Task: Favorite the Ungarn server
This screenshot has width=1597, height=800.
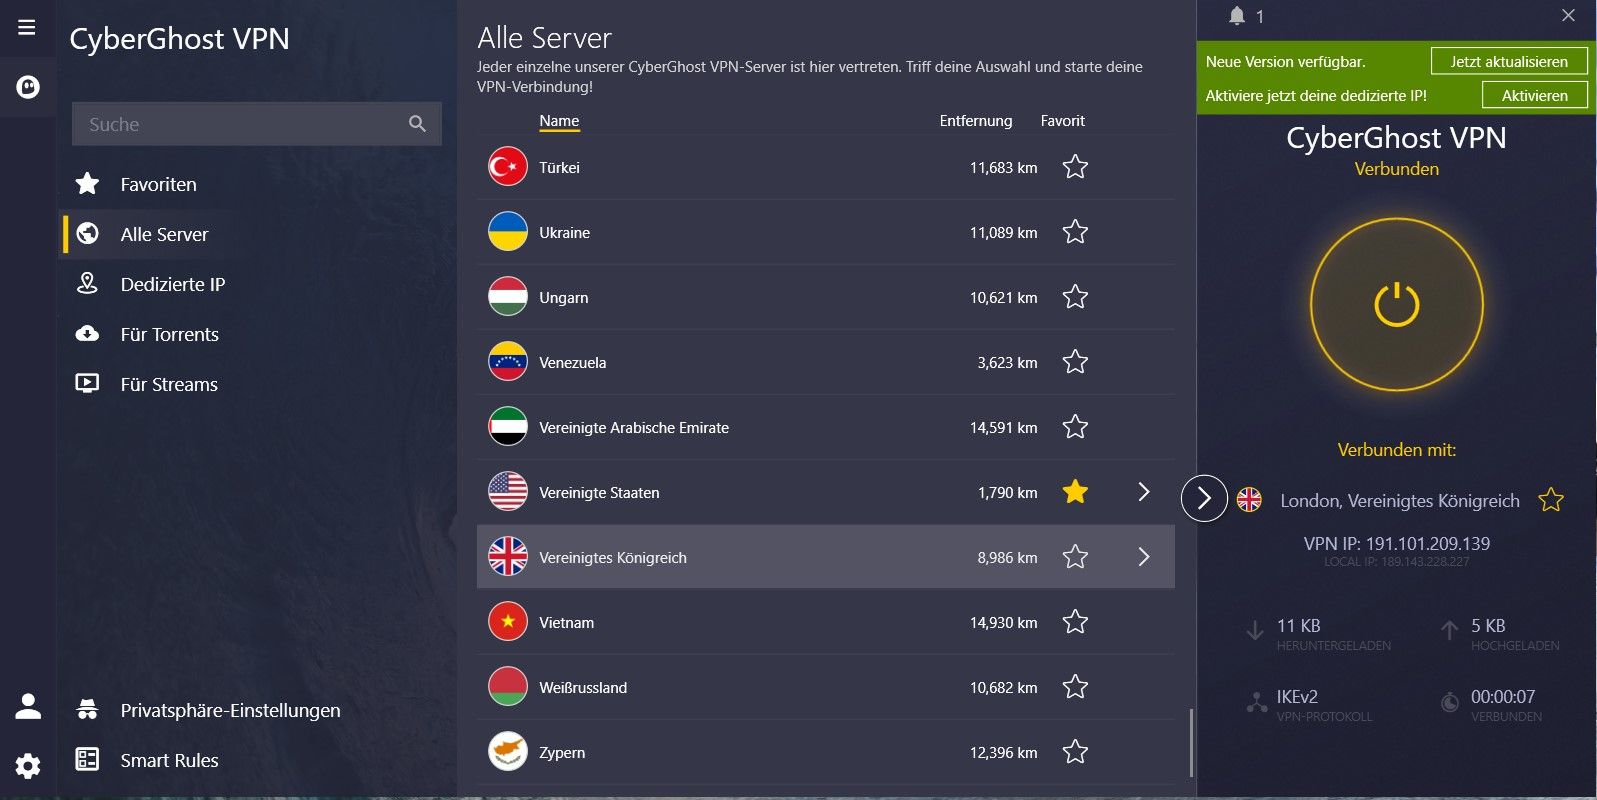Action: click(1075, 297)
